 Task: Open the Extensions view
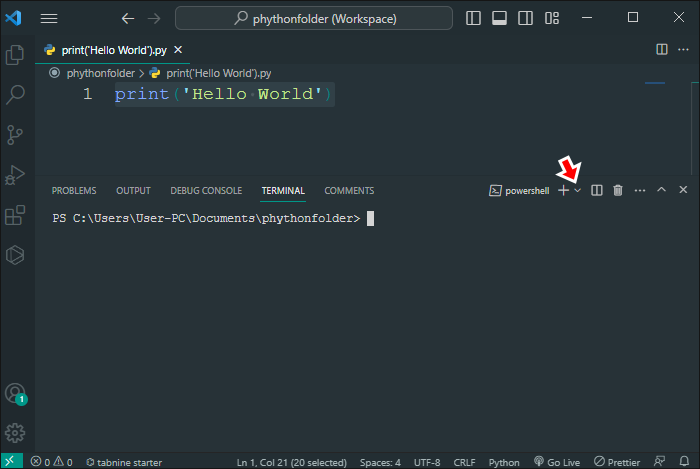(x=15, y=215)
